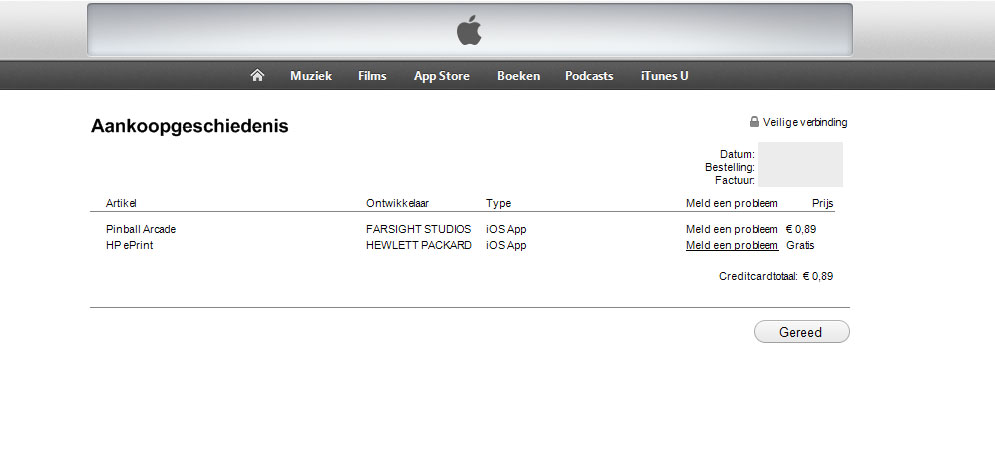
Task: Open the Boeken section
Action: point(518,76)
